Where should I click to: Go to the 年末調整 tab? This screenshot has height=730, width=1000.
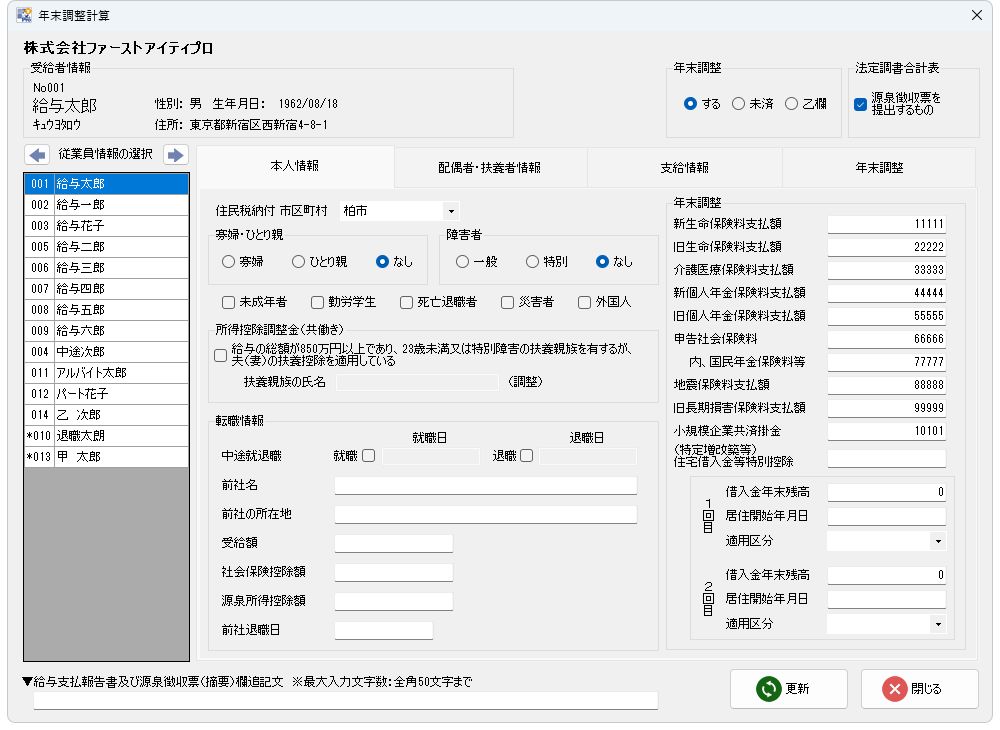(x=879, y=168)
